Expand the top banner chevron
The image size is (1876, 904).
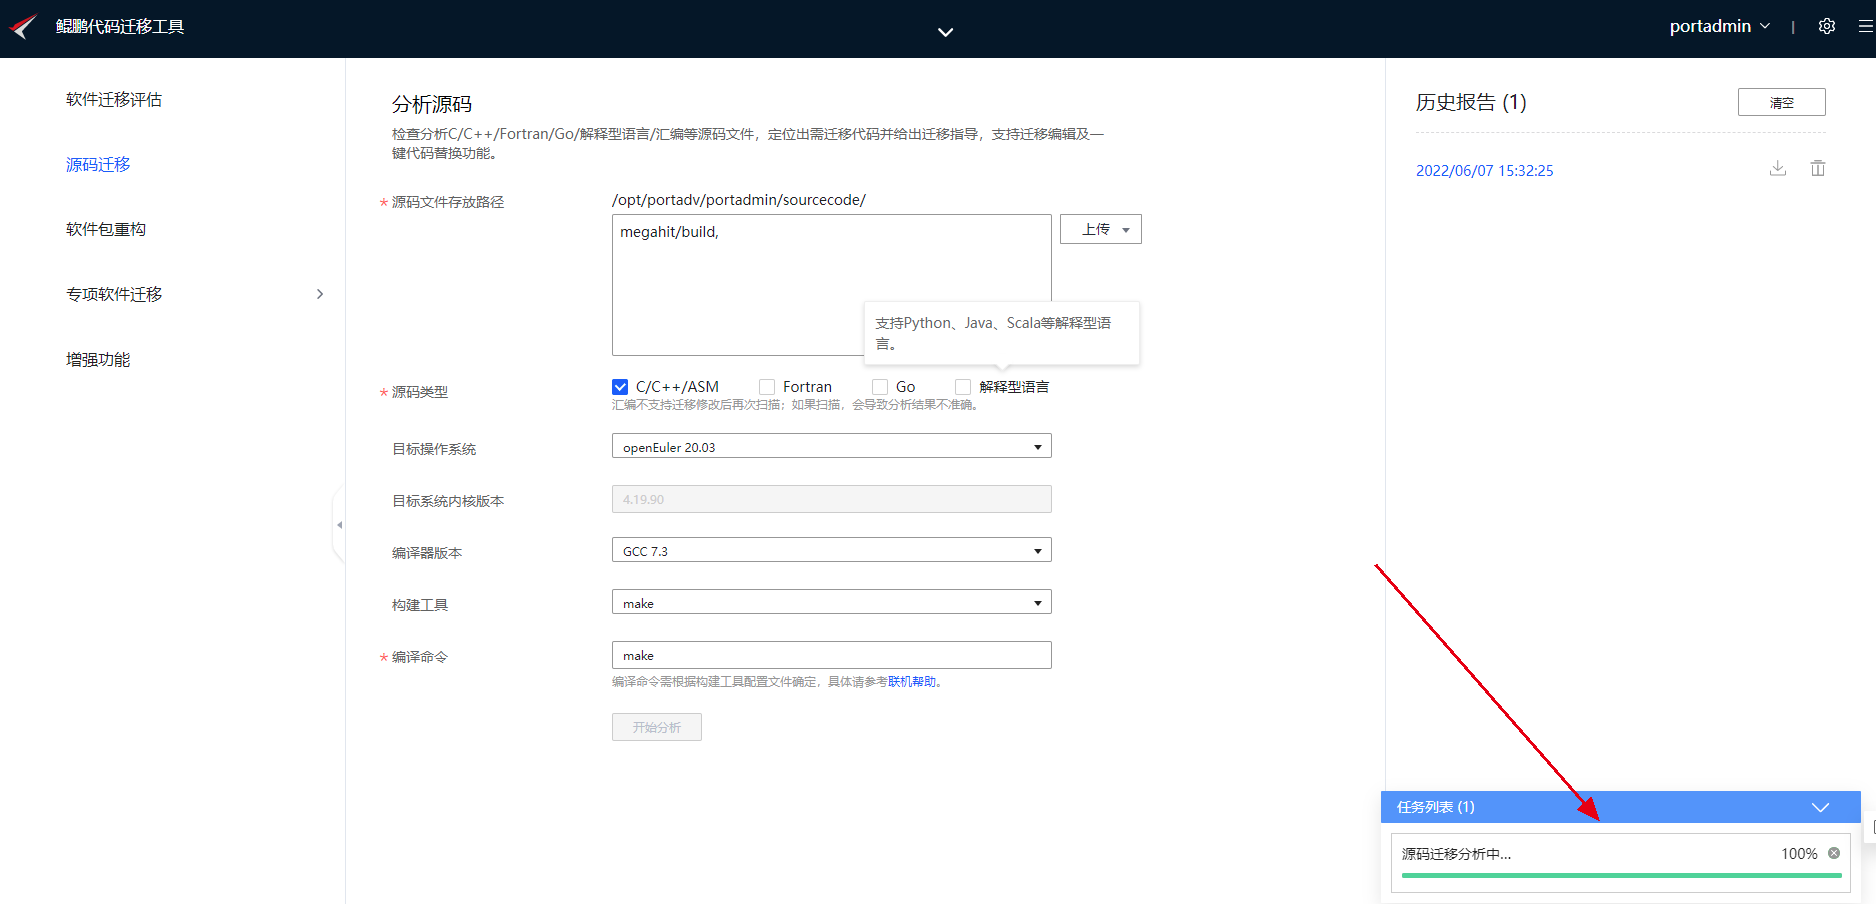point(945,32)
